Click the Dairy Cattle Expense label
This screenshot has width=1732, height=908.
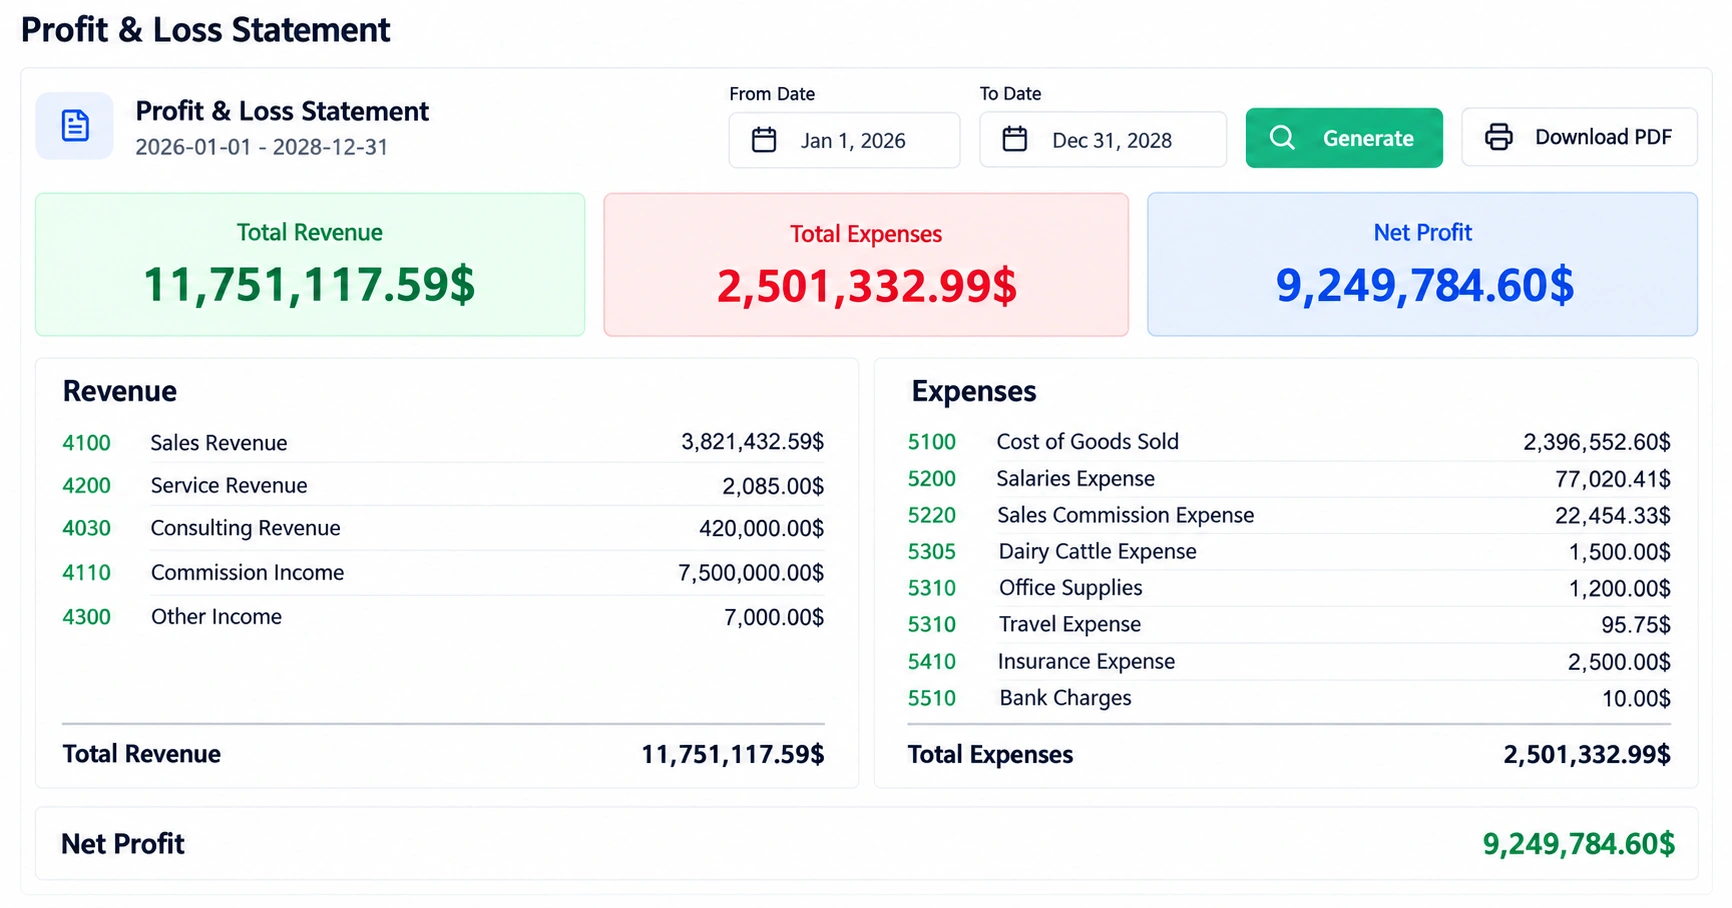(x=1097, y=552)
